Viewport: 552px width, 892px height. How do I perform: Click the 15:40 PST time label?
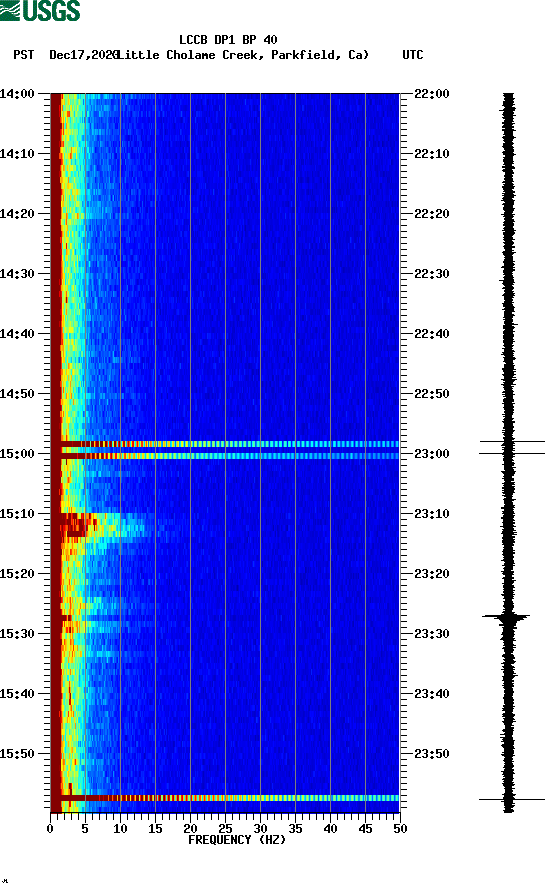pyautogui.click(x=17, y=694)
